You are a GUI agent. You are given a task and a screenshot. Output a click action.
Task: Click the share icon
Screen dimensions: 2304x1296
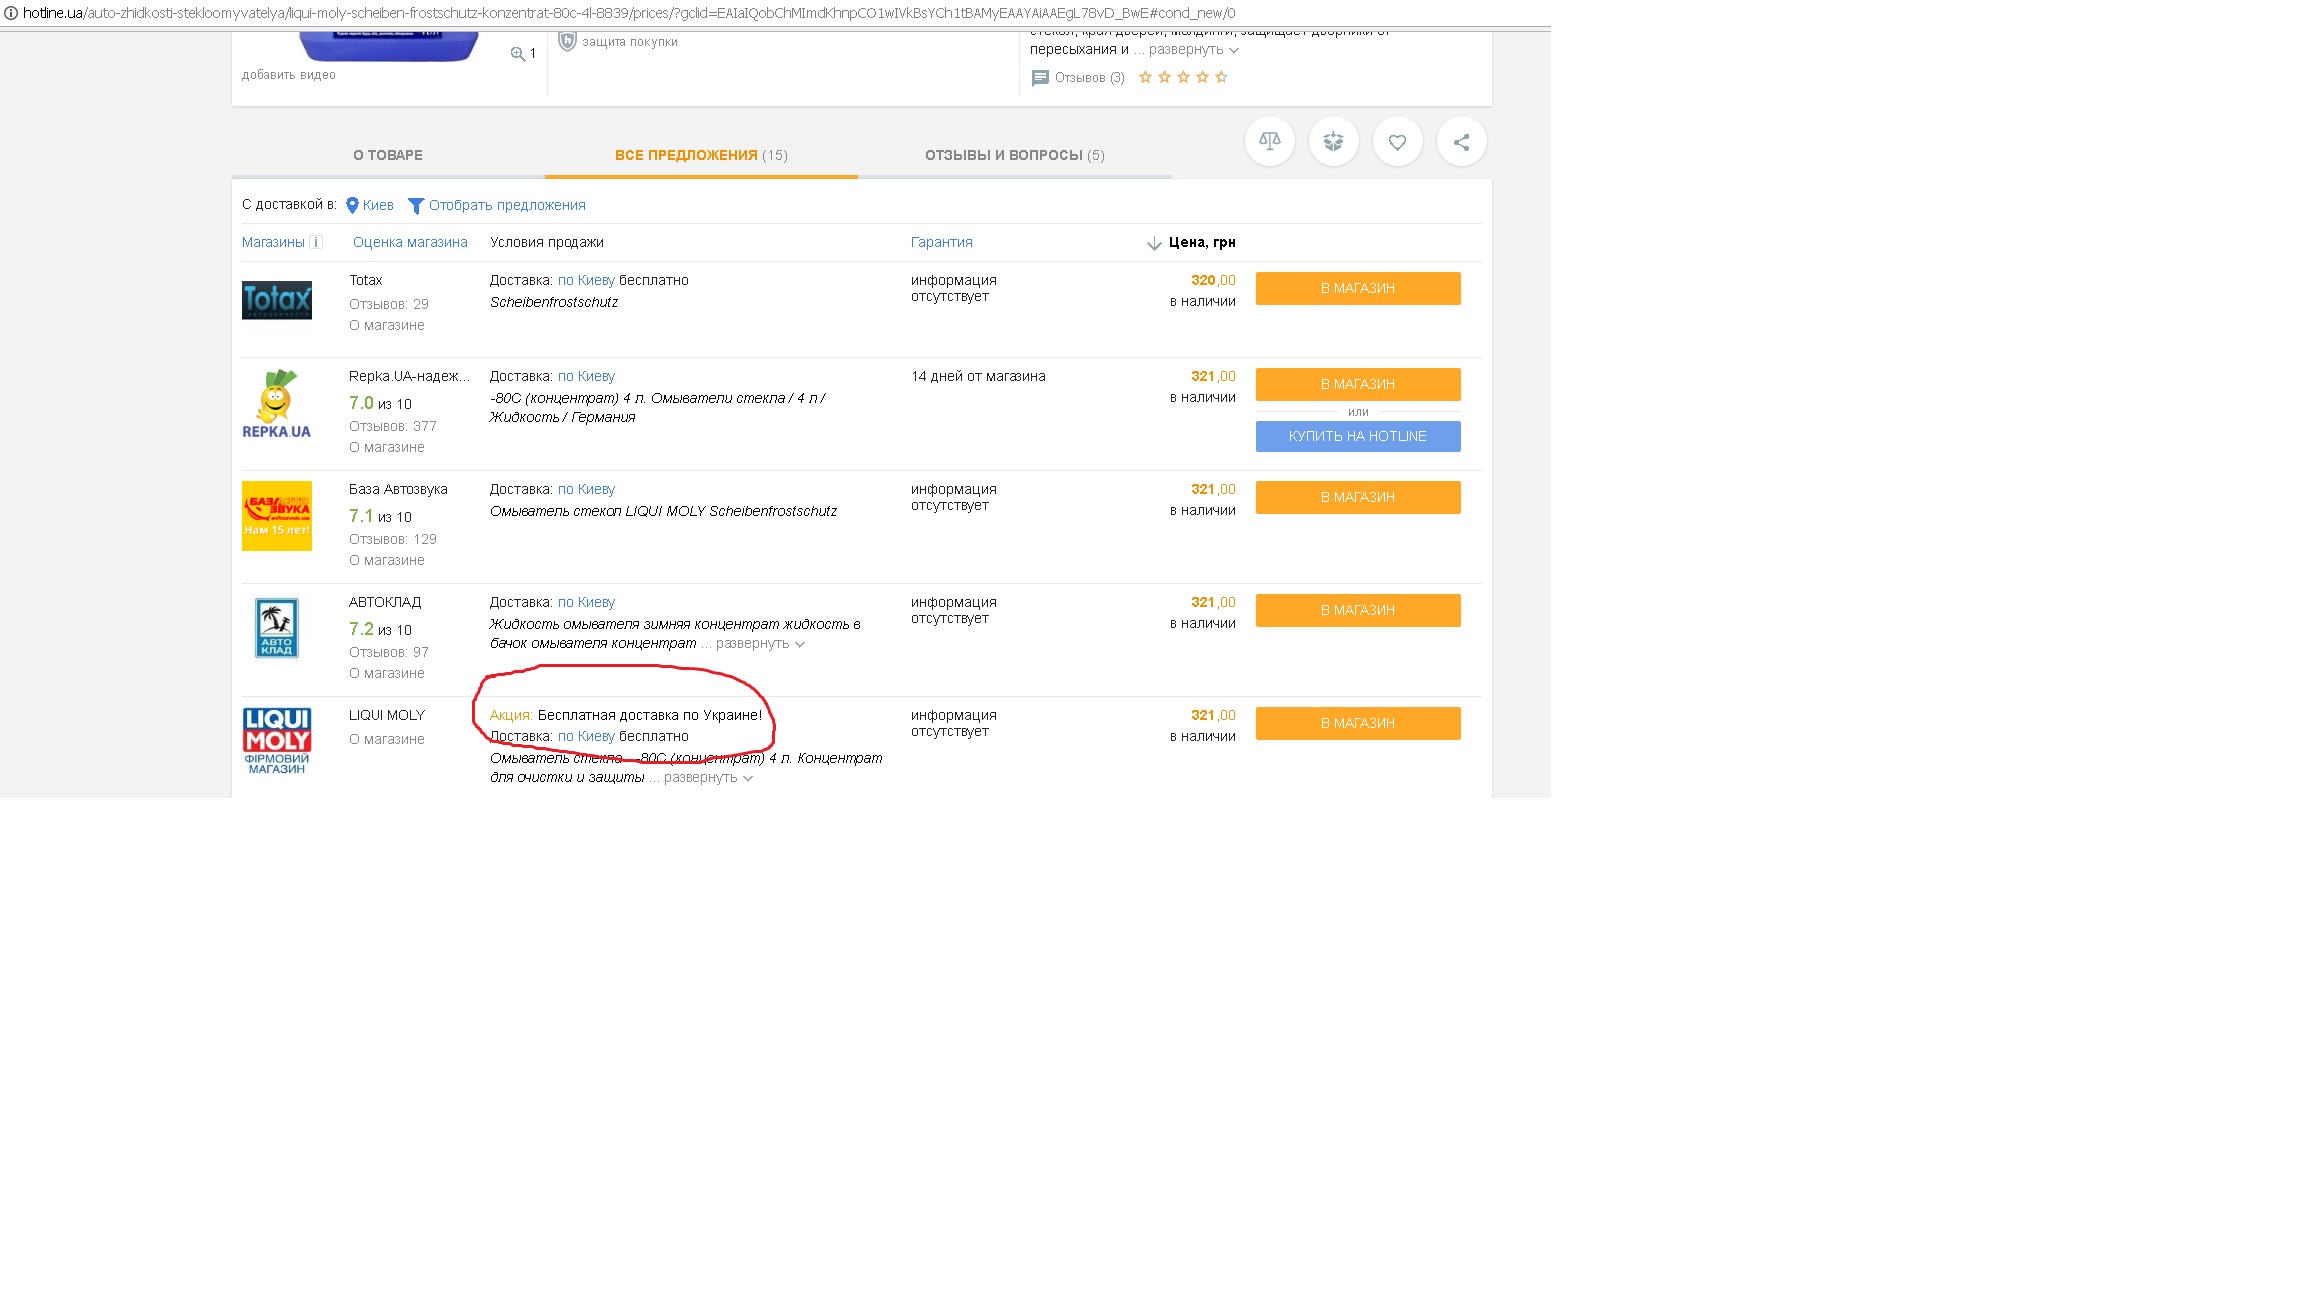[1461, 142]
